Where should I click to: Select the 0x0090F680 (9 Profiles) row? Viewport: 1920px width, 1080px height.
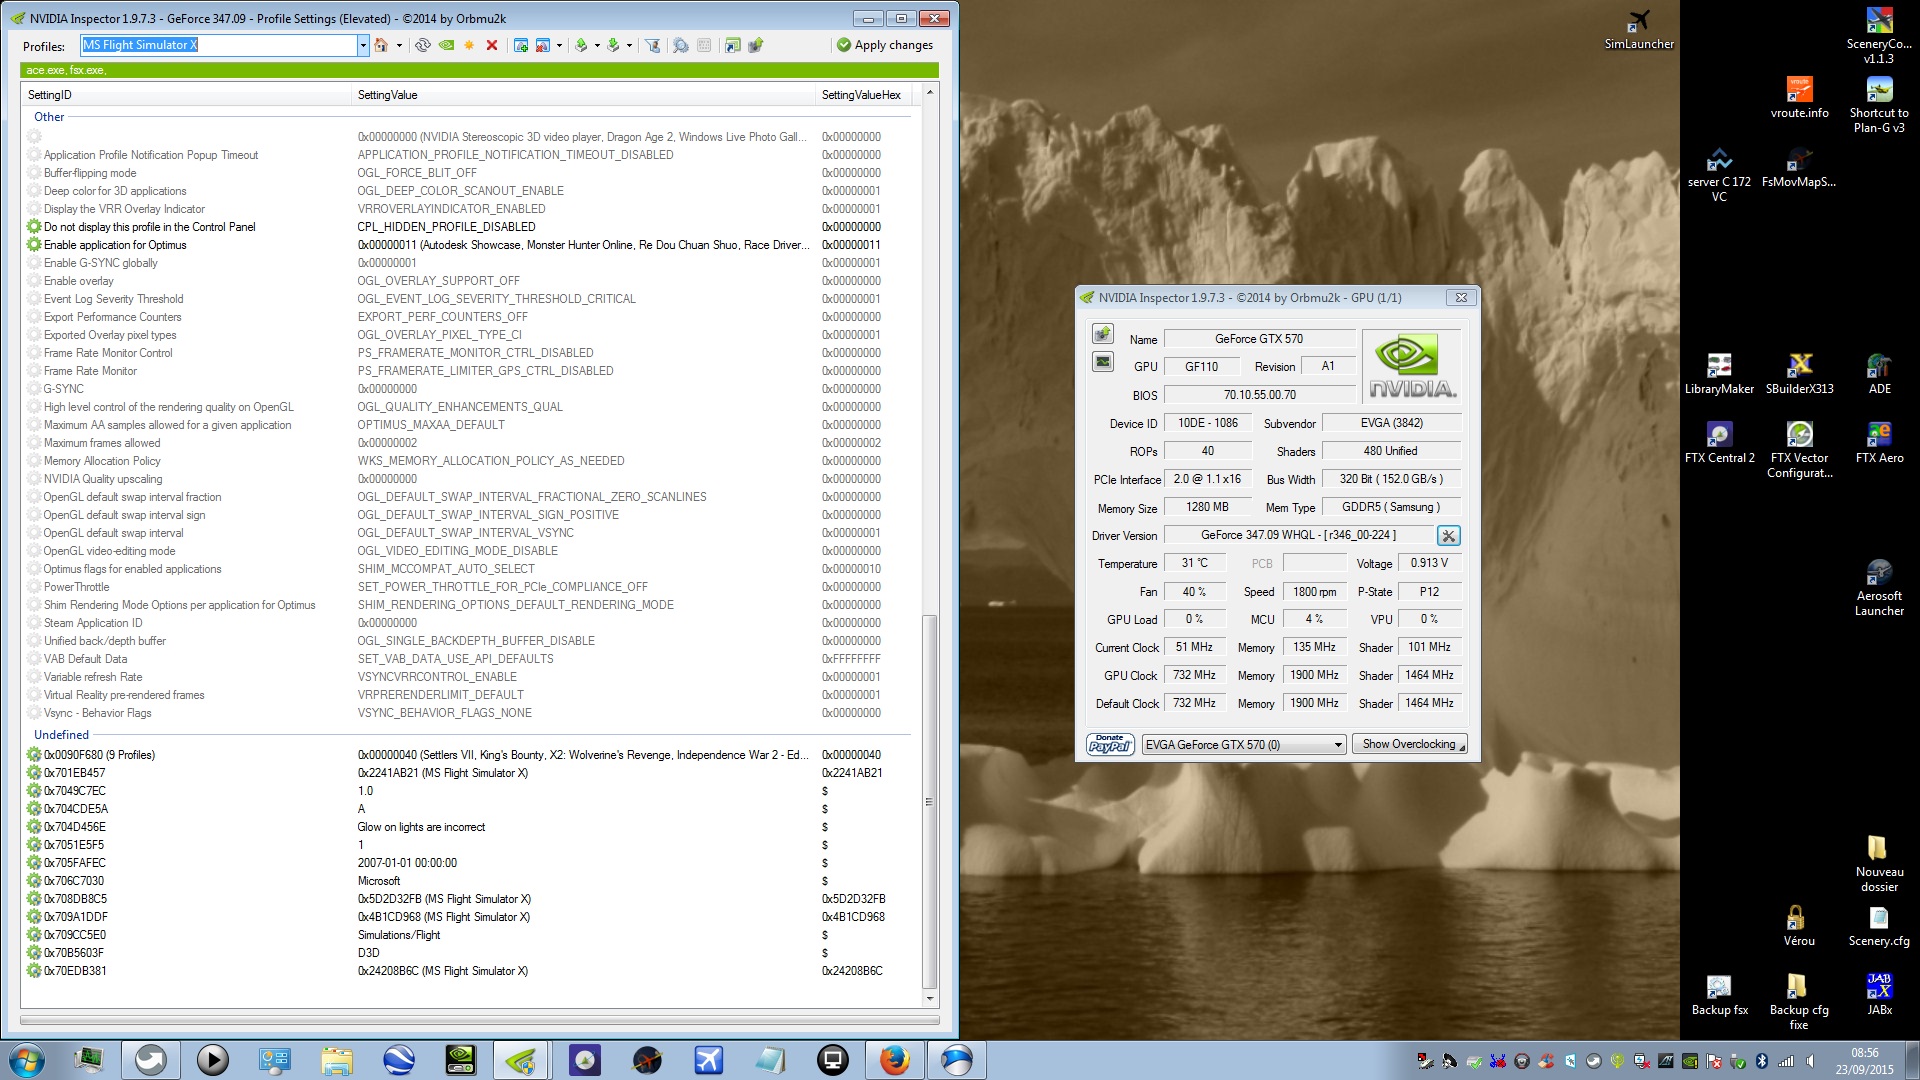(468, 755)
